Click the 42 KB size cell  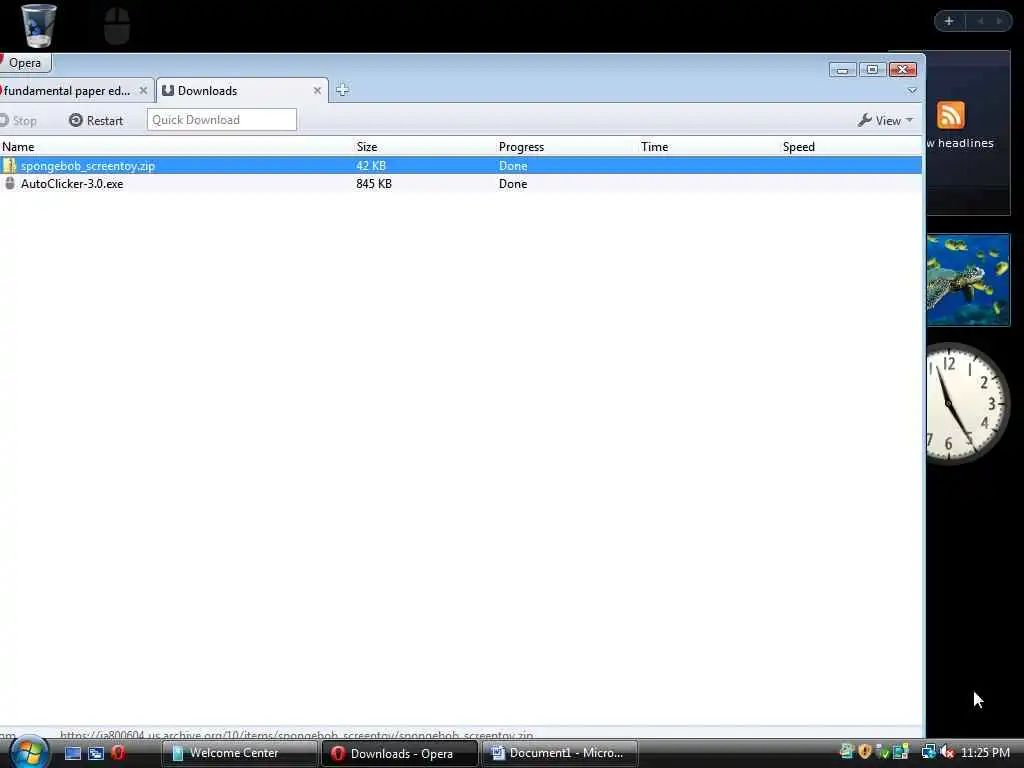click(x=371, y=166)
